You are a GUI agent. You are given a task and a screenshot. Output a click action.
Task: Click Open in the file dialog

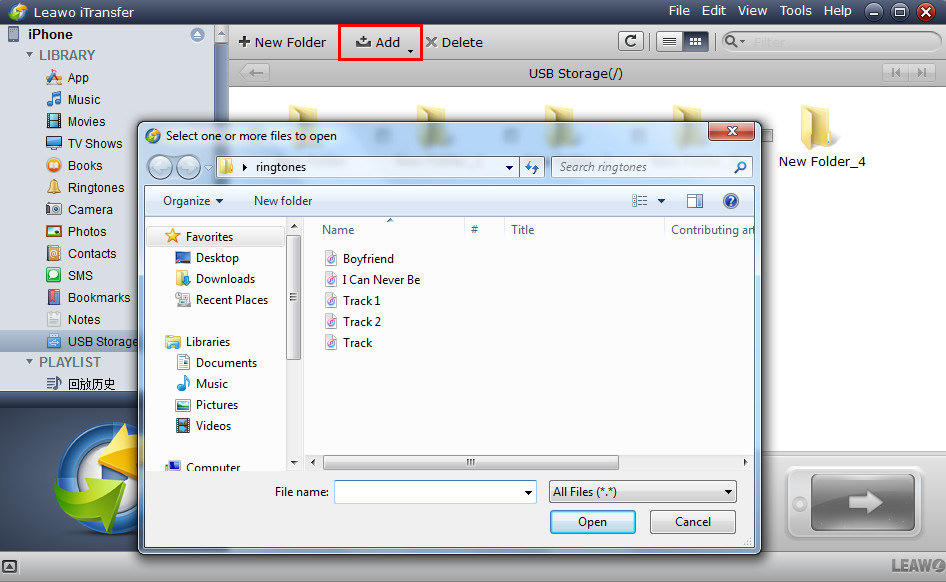click(592, 522)
